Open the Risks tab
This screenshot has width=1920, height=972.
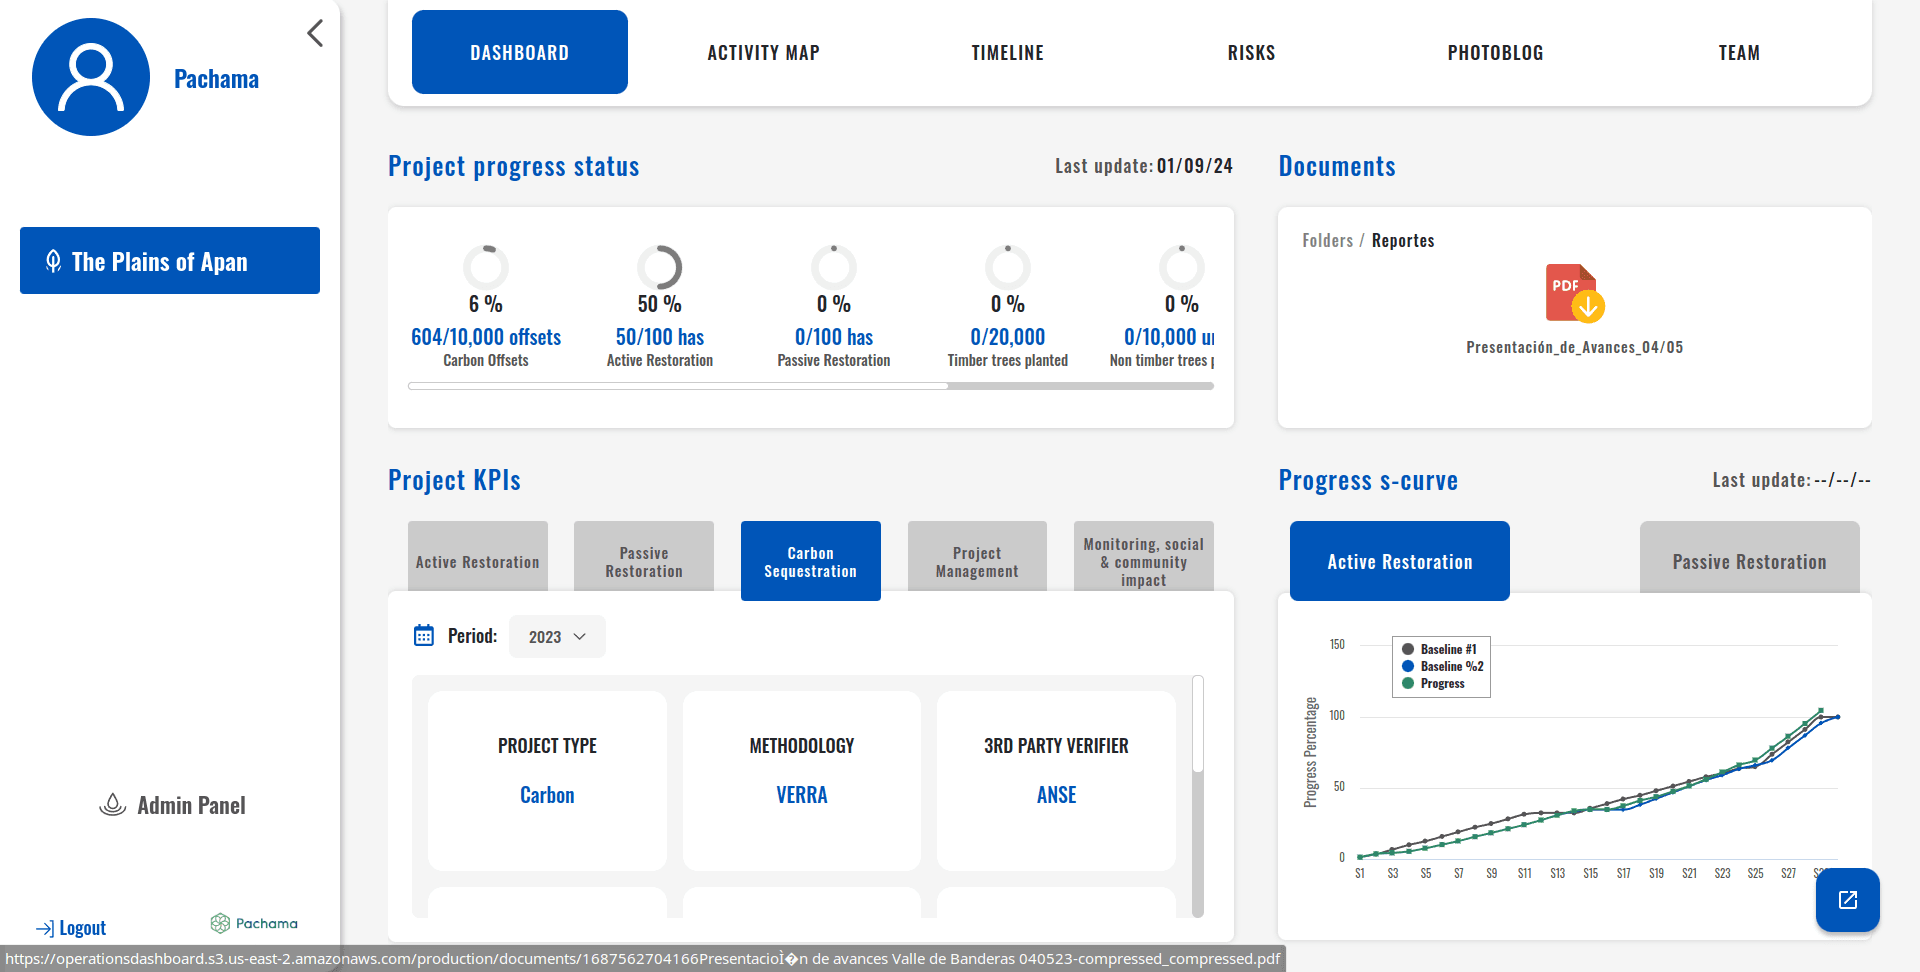pyautogui.click(x=1252, y=52)
